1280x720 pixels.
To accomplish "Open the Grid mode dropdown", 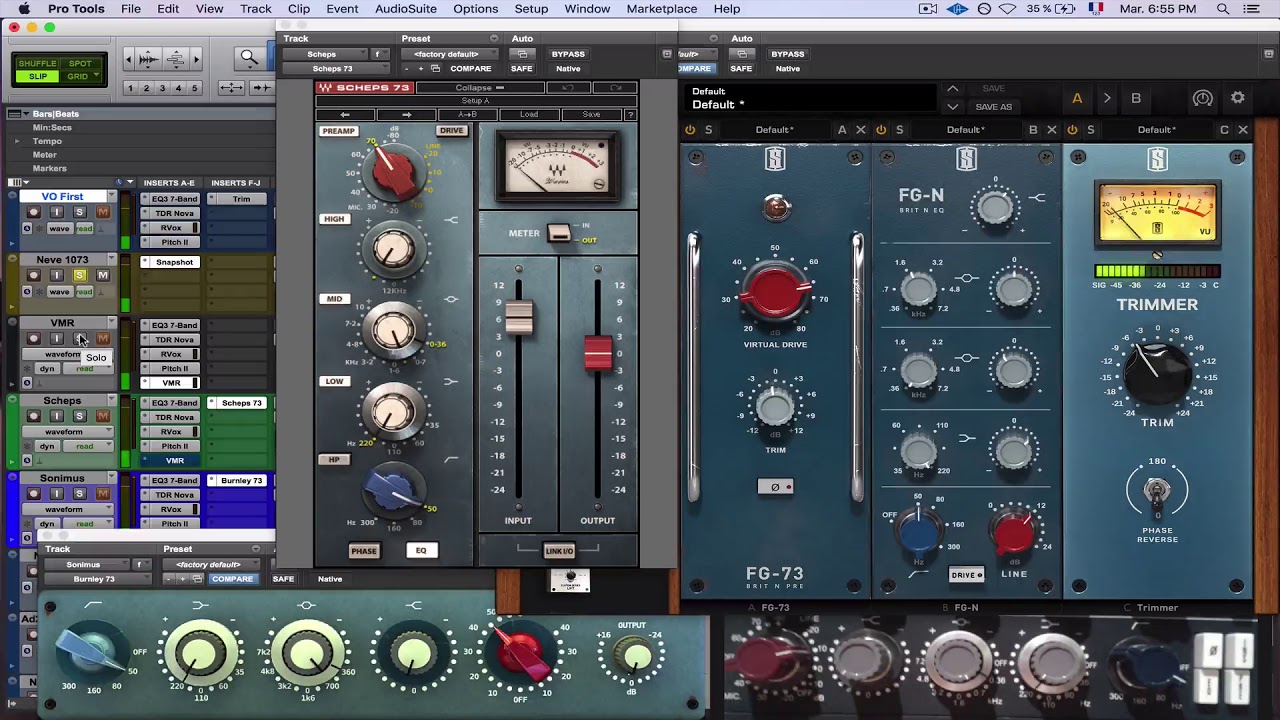I will point(96,76).
